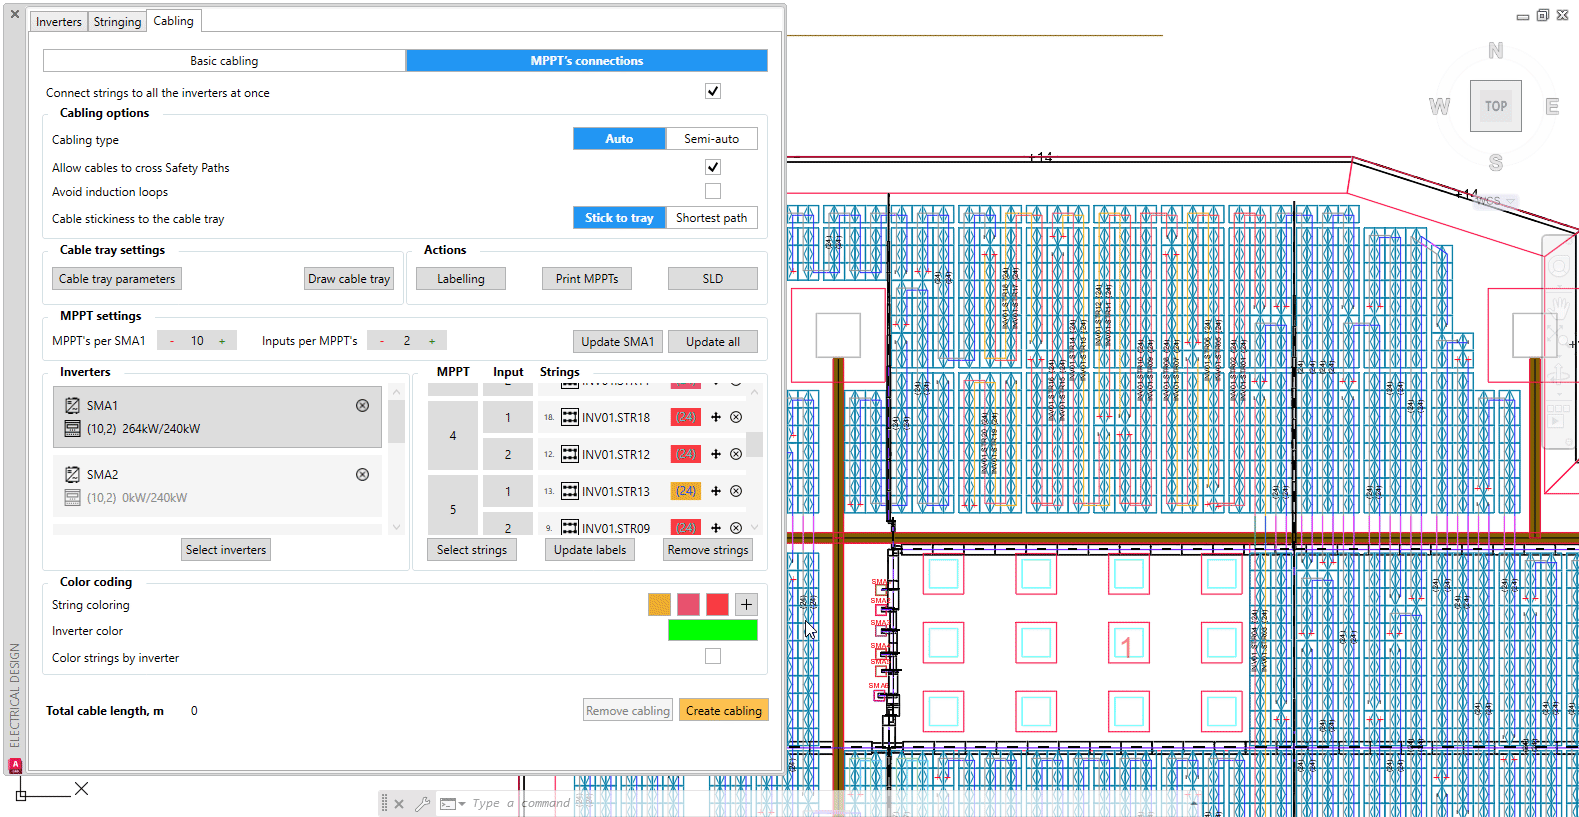Close the command line with X
The width and height of the screenshot is (1579, 817).
point(399,803)
